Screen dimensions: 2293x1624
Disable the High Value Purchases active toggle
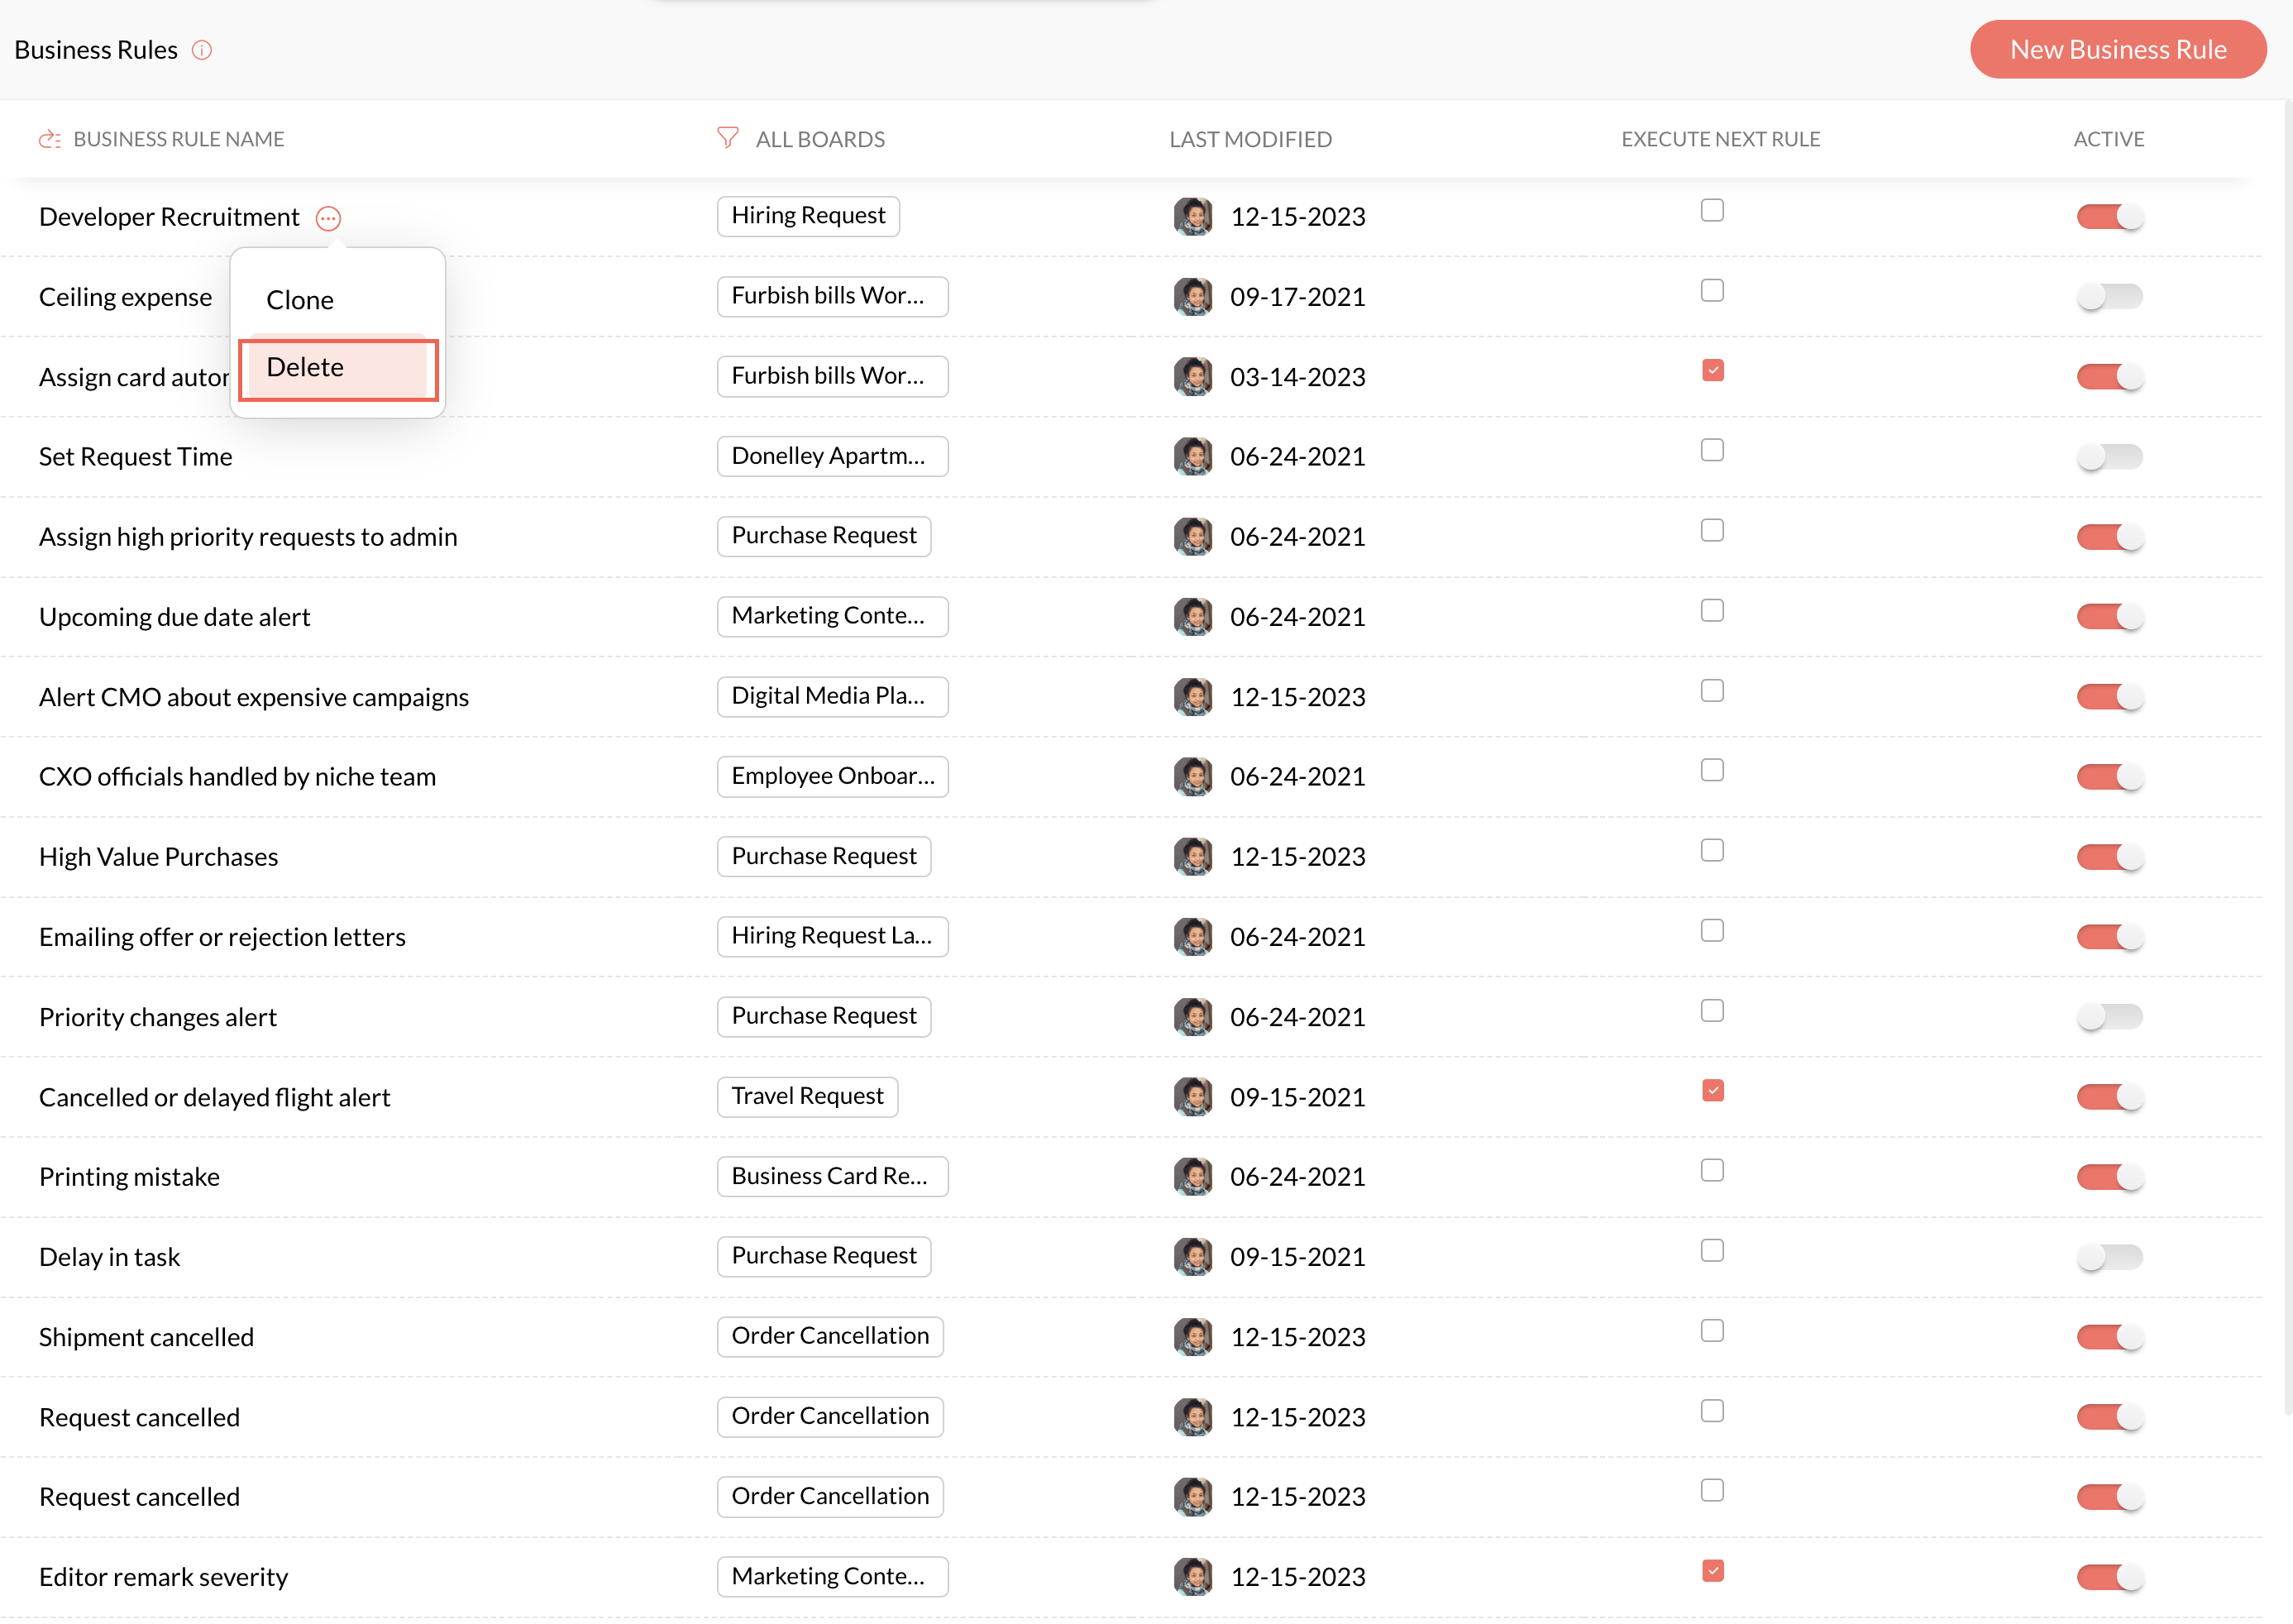point(2109,856)
